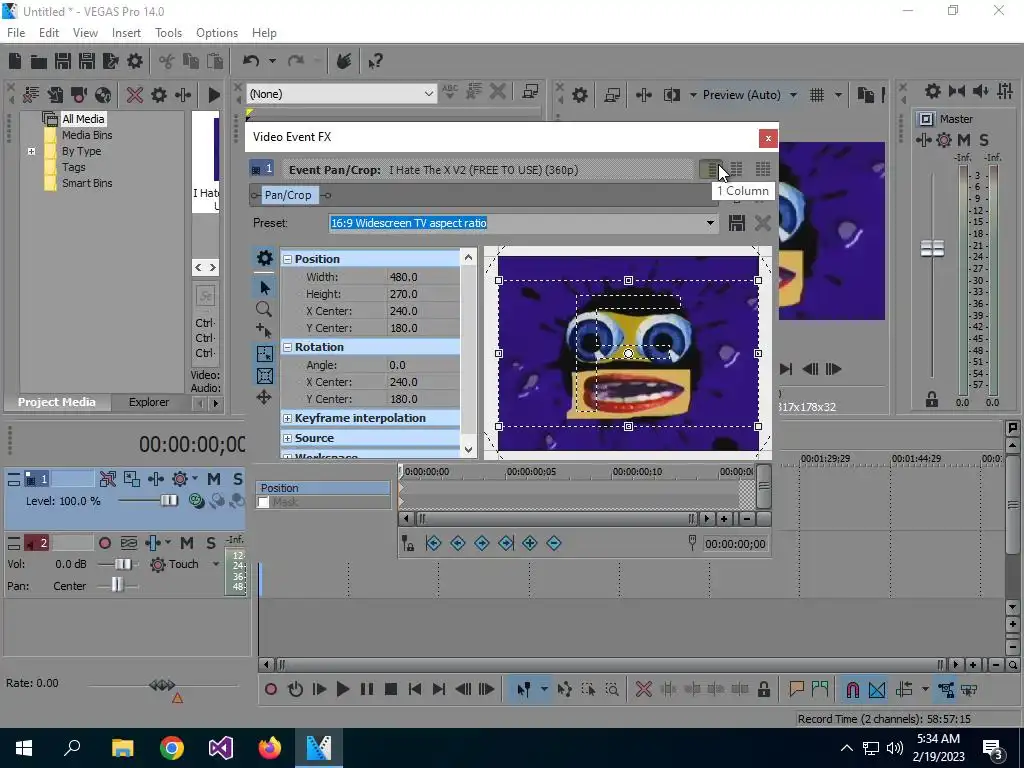The height and width of the screenshot is (768, 1024).
Task: Click get media from web icon
Action: tap(103, 95)
